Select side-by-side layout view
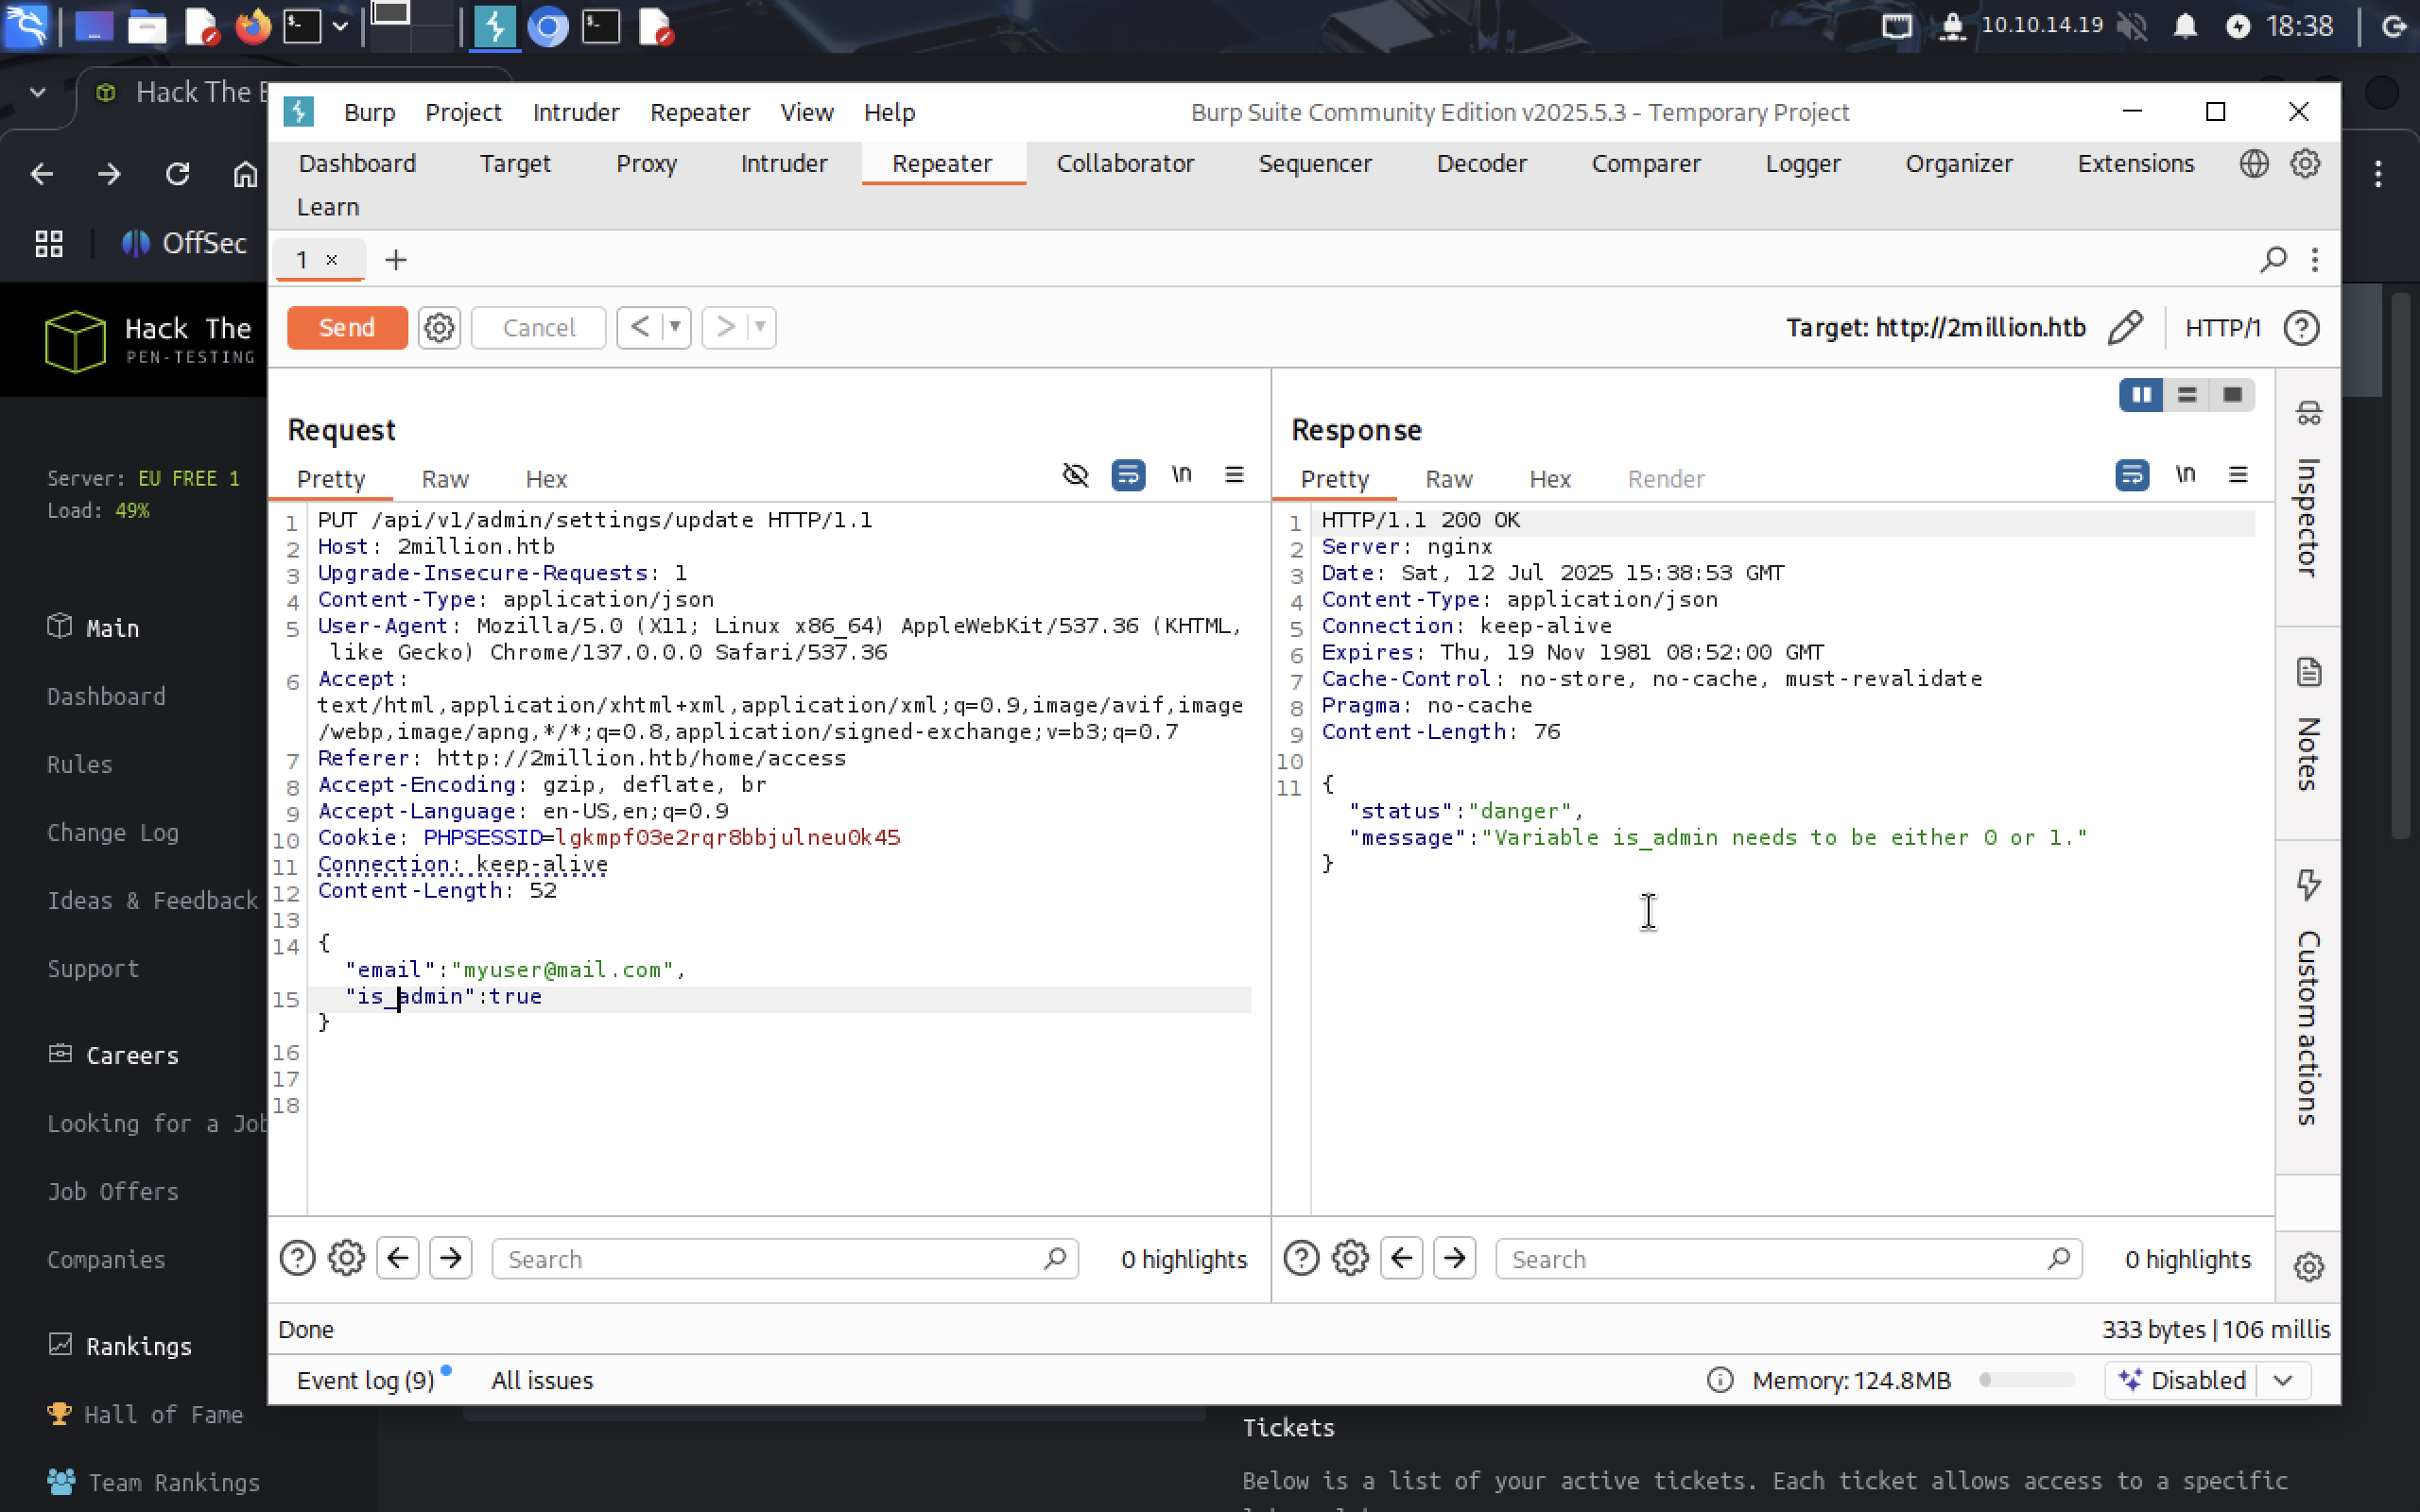This screenshot has width=2420, height=1512. pos(2141,395)
